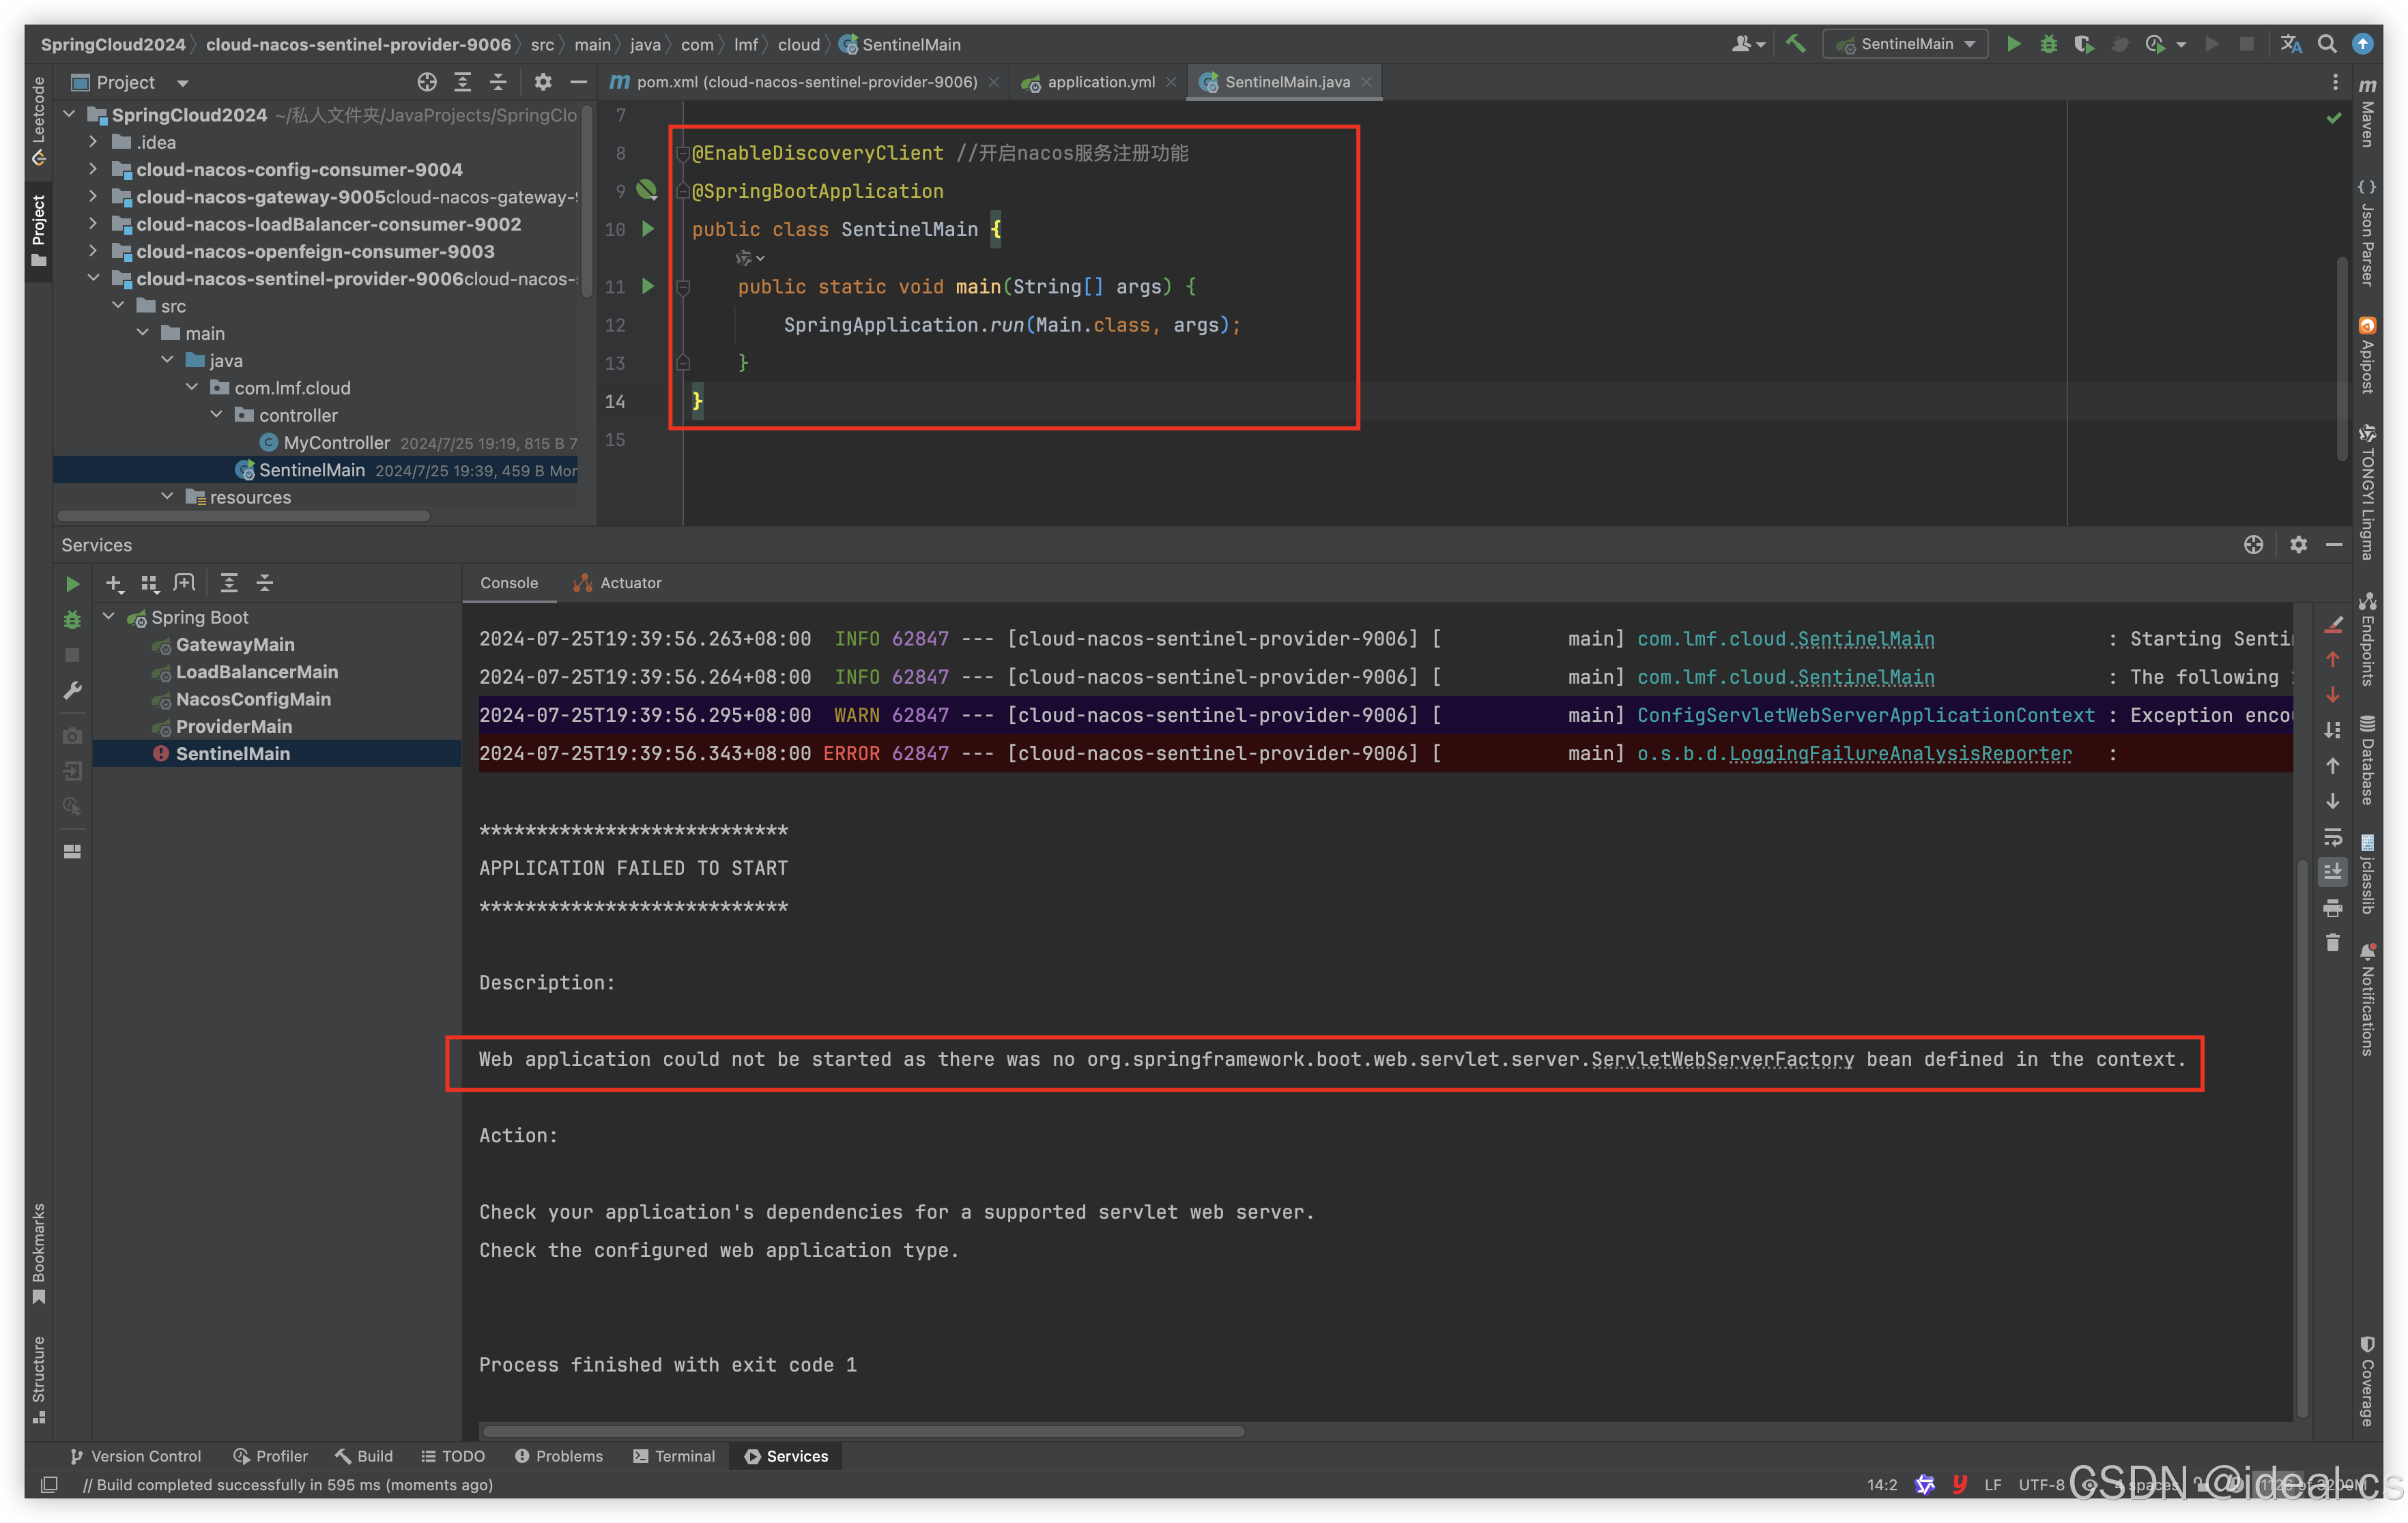2408x1523 pixels.
Task: Collapse the Spring Boot services node
Action: pyautogui.click(x=109, y=617)
